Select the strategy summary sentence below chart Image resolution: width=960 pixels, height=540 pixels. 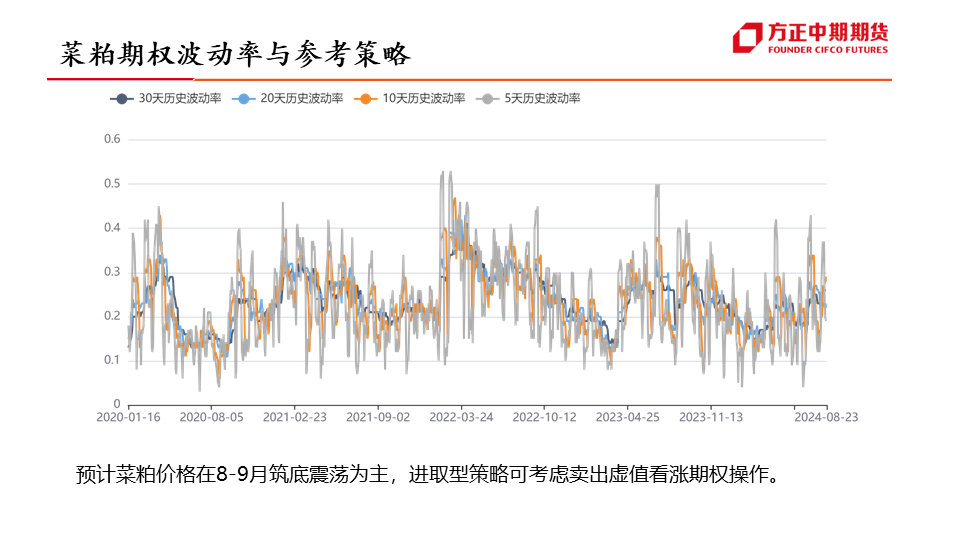[428, 474]
